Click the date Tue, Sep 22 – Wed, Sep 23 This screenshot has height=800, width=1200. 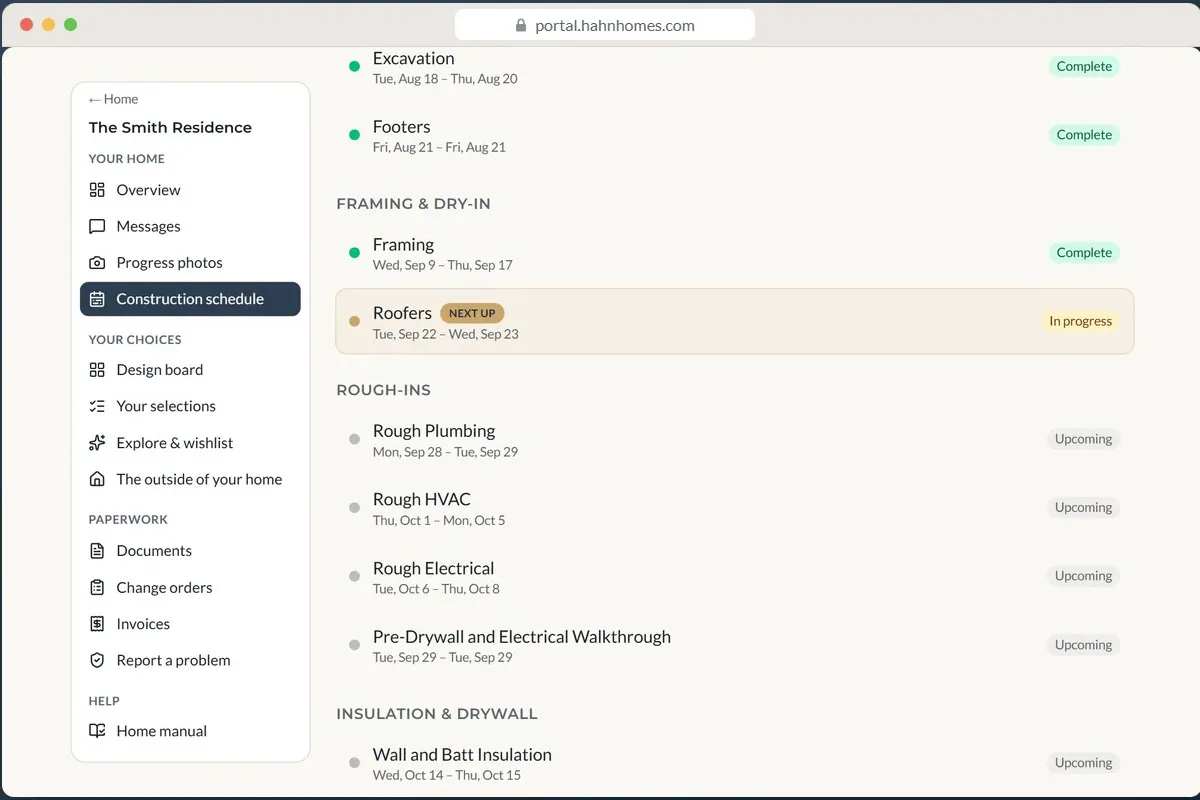(x=446, y=334)
